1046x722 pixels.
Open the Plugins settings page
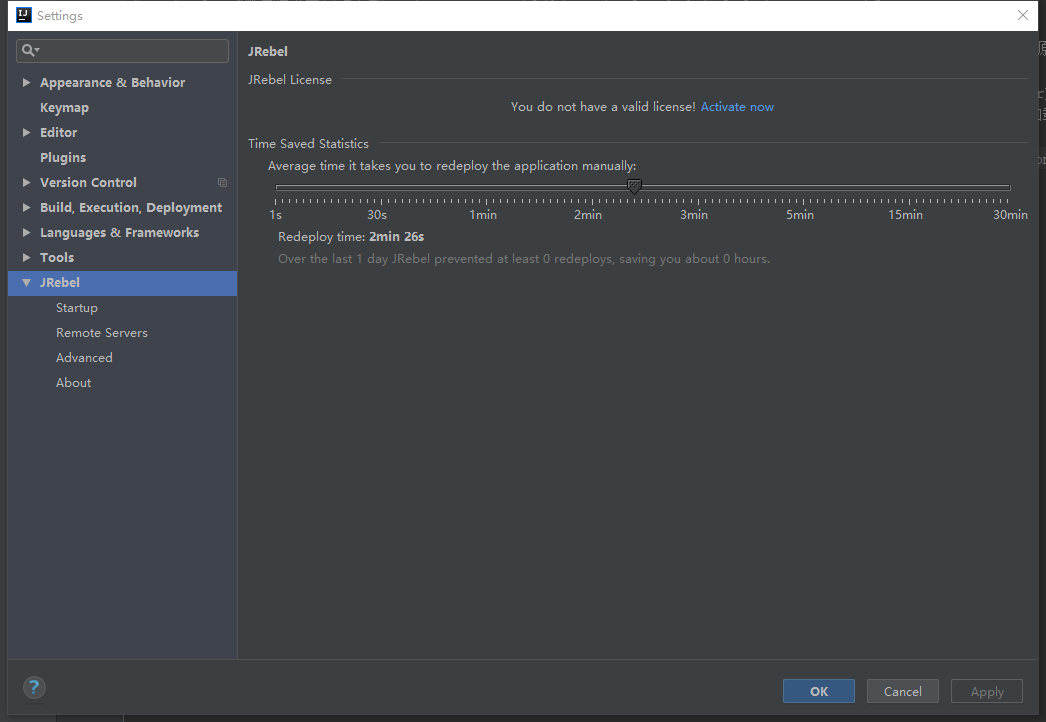tap(63, 157)
